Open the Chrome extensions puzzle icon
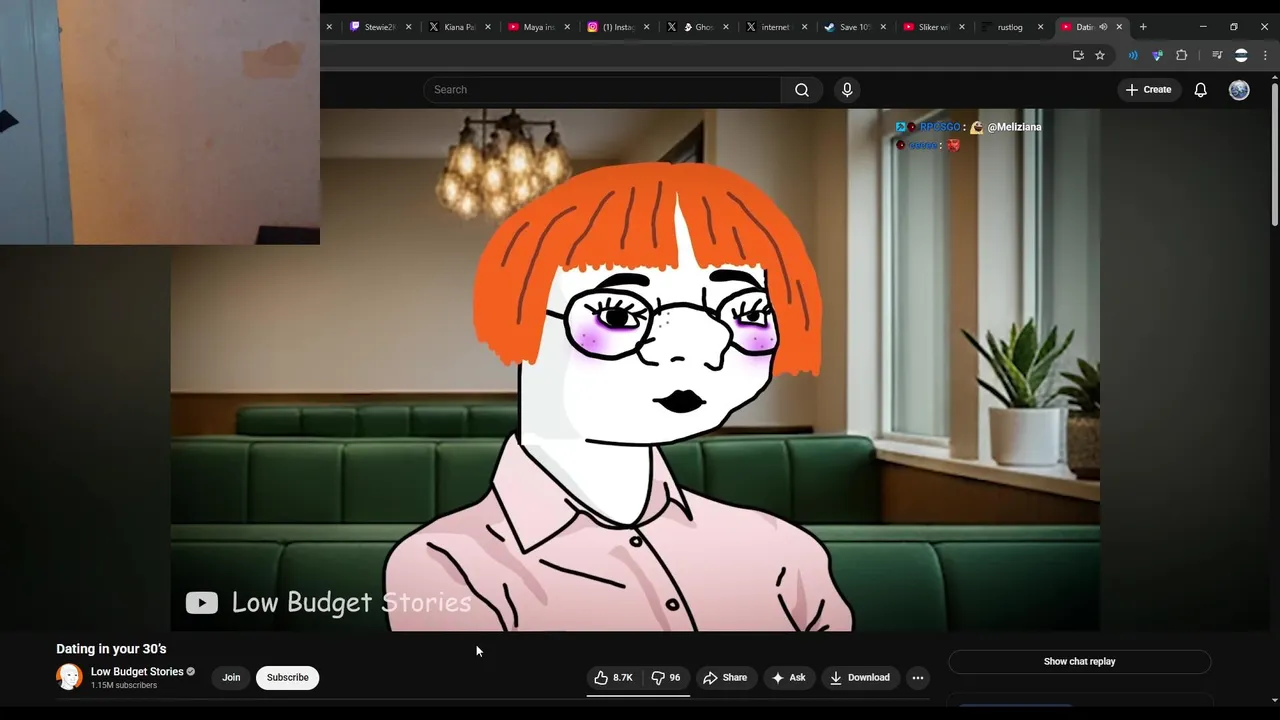Image resolution: width=1280 pixels, height=720 pixels. coord(1181,55)
